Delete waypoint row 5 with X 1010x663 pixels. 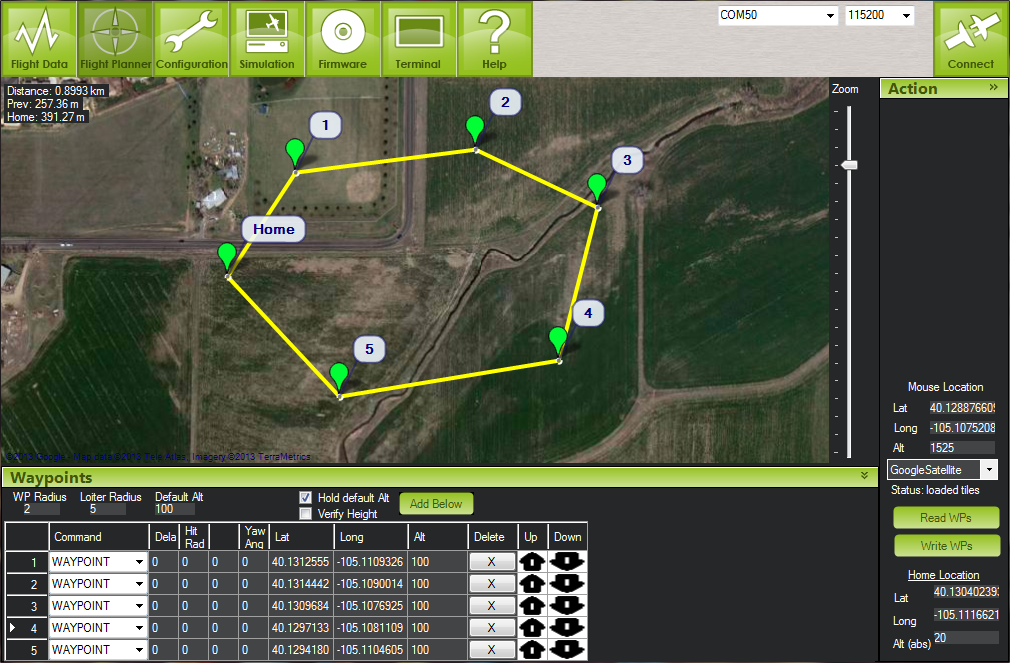[492, 649]
